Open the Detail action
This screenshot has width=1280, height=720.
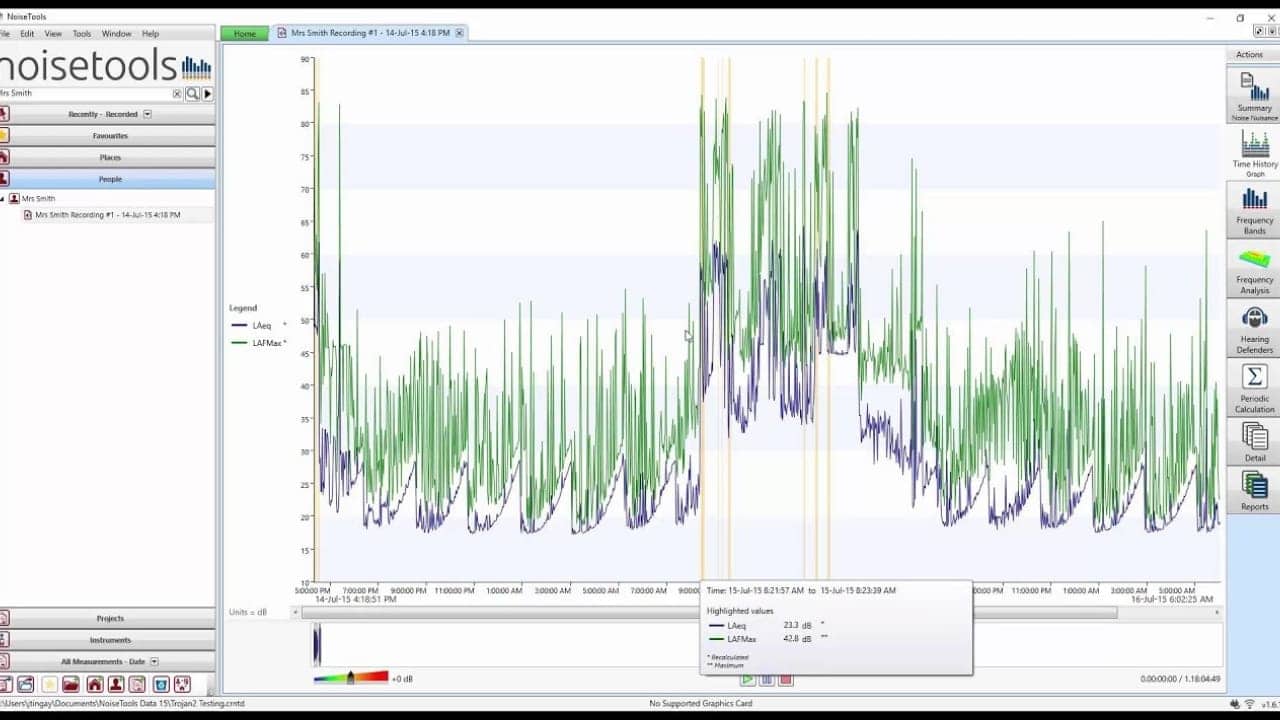1254,441
